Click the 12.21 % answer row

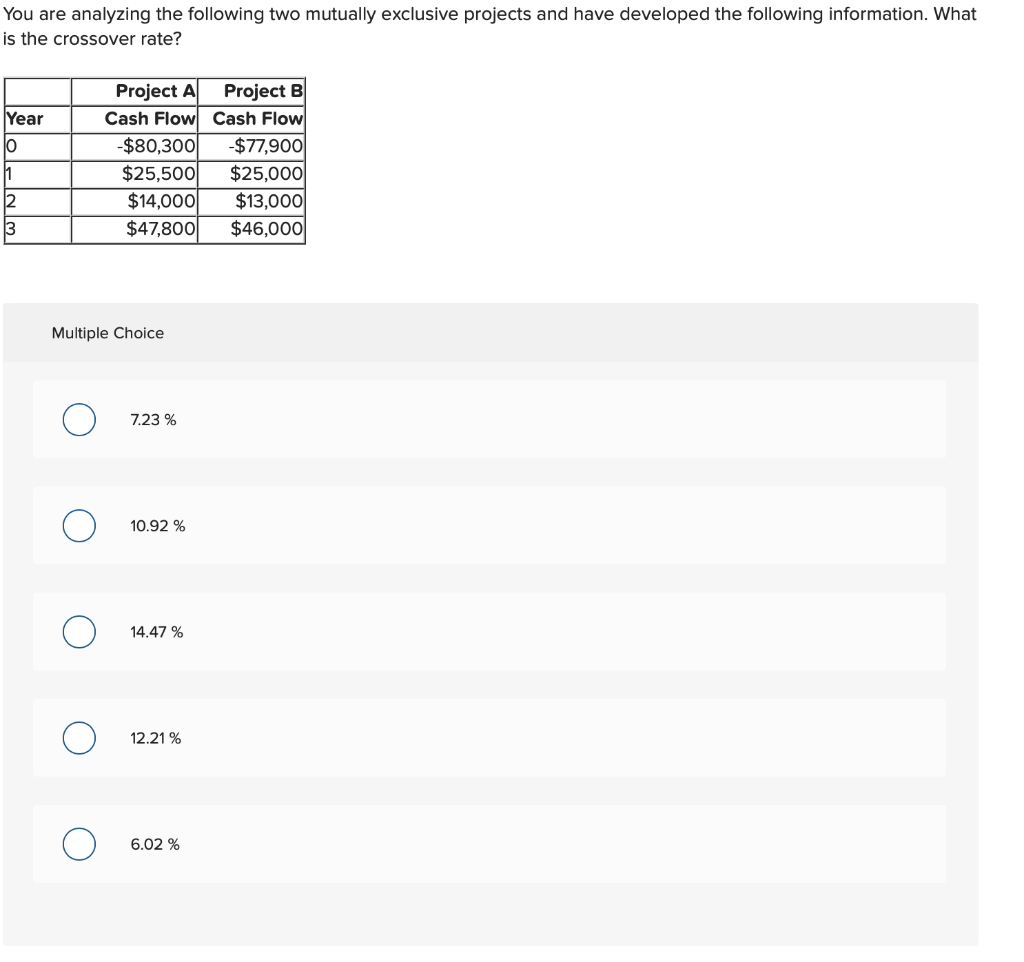tap(490, 738)
